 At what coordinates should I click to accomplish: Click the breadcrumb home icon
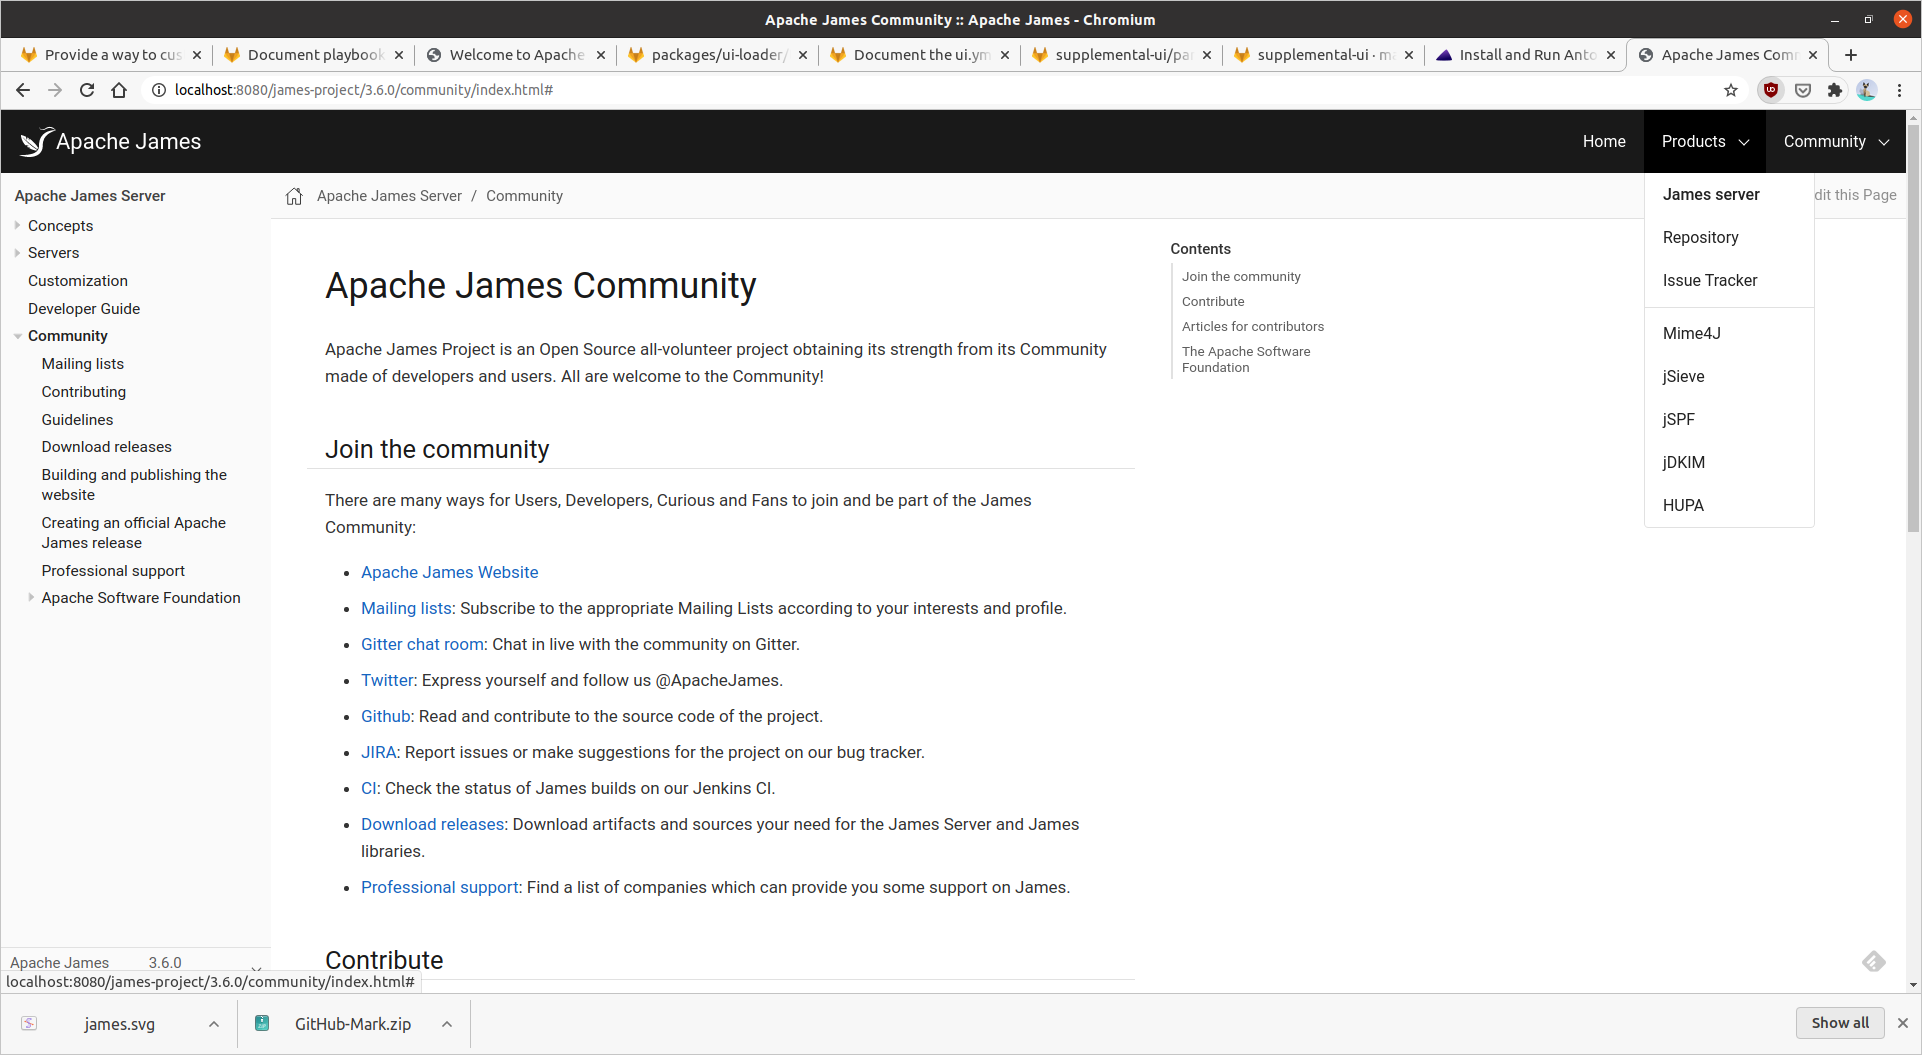pos(294,196)
